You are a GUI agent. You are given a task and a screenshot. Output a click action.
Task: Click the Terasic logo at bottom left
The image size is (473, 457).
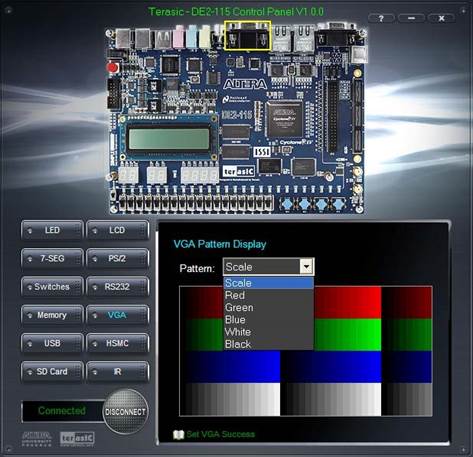(77, 439)
